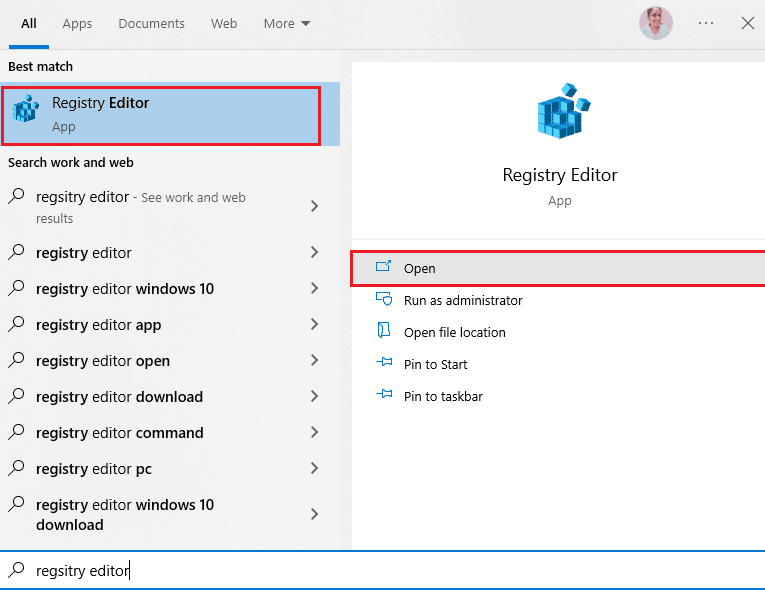Switch to the Documents tab
The height and width of the screenshot is (590, 765).
tap(151, 23)
